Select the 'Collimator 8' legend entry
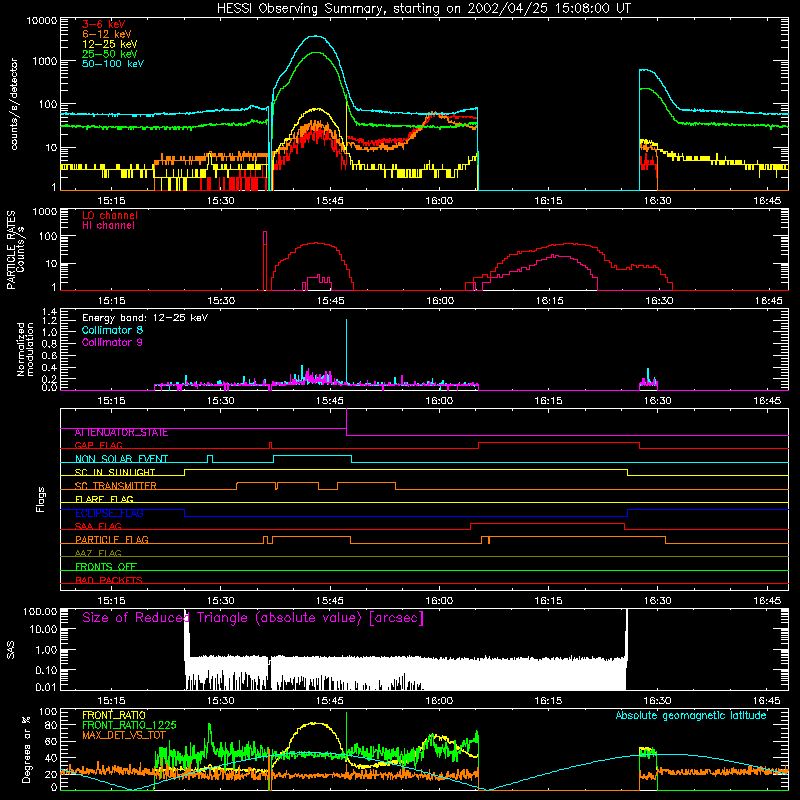 (x=112, y=330)
